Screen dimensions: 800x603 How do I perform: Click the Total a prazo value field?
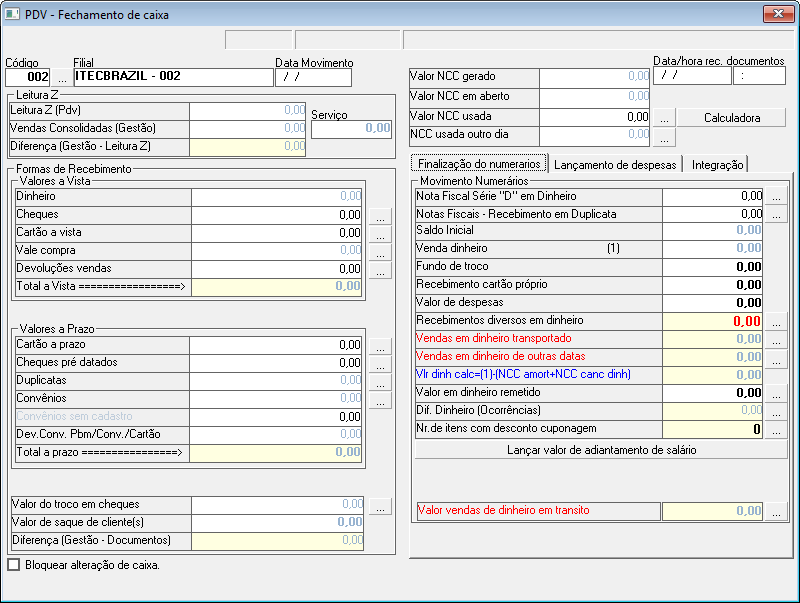[276, 453]
